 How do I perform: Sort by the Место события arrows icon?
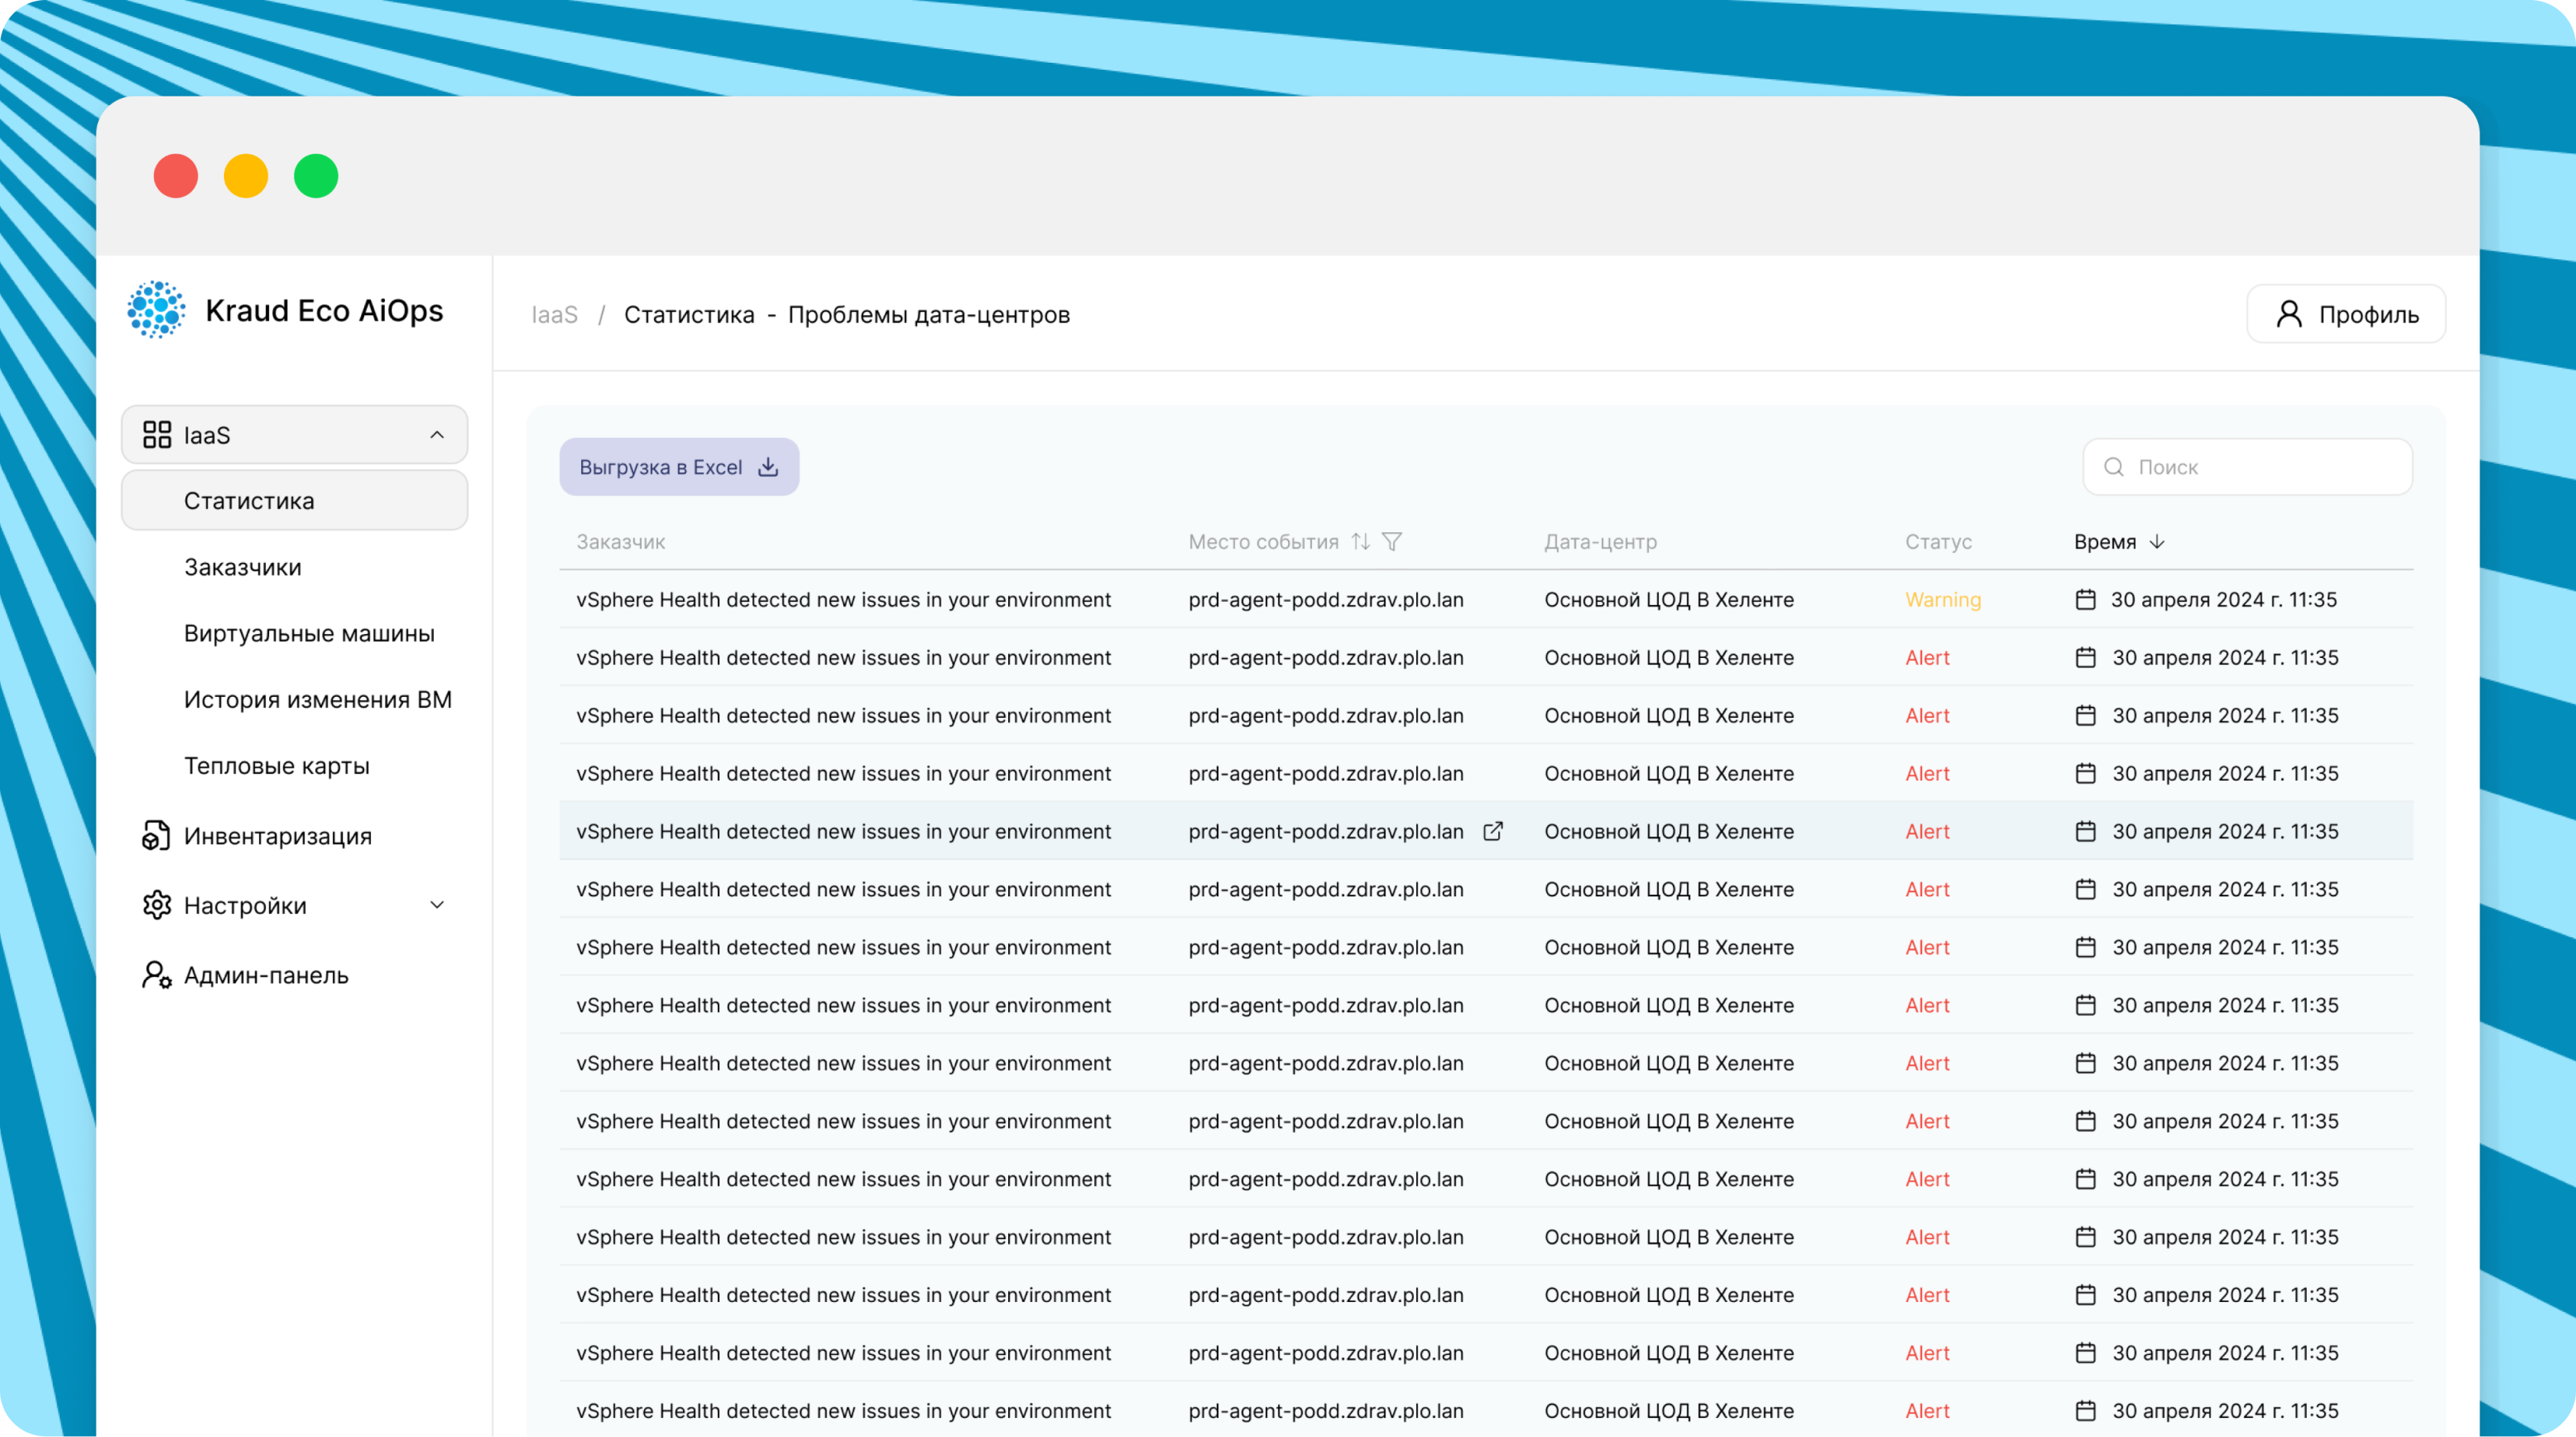coord(1360,541)
